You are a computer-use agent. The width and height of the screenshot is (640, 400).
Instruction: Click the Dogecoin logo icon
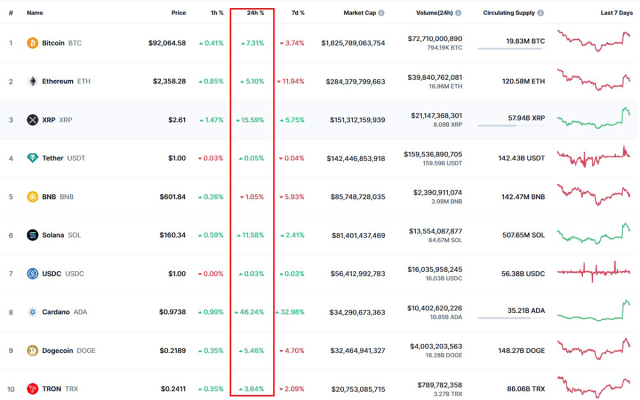[32, 350]
